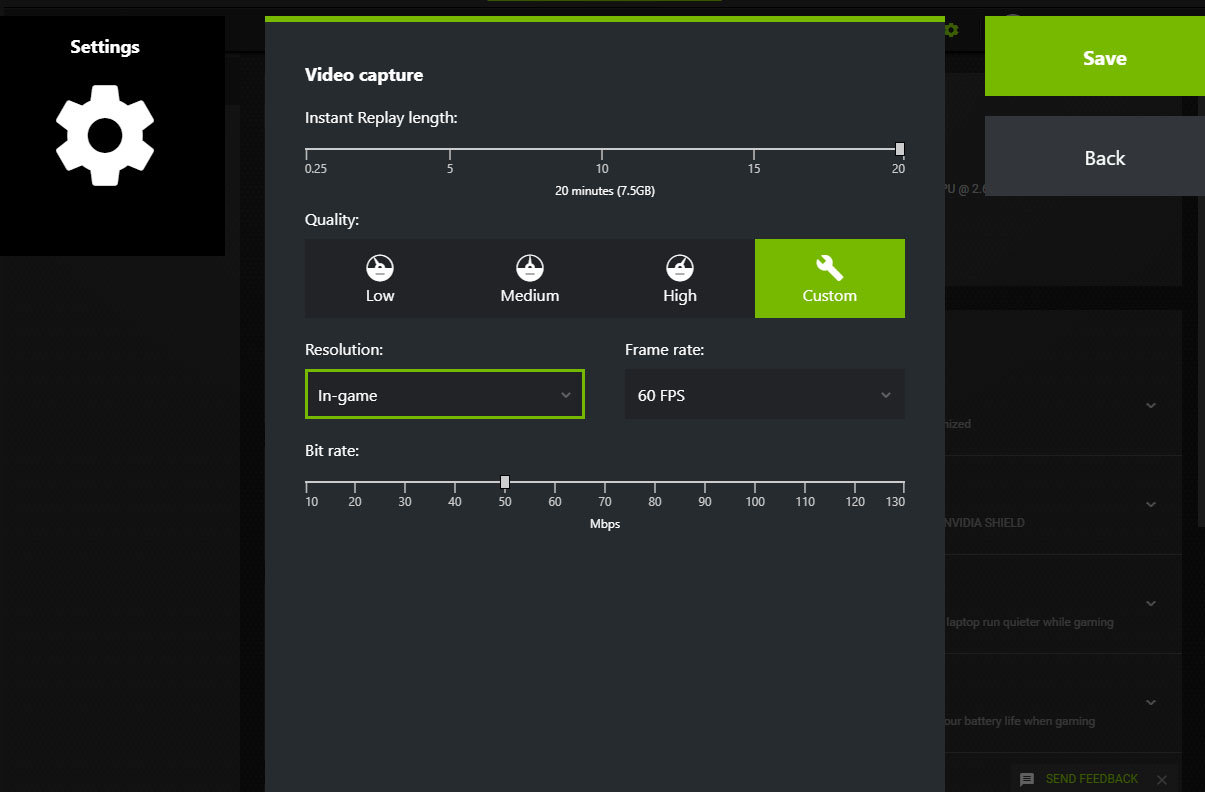The image size is (1205, 792).
Task: Click the large Settings gear icon
Action: pyautogui.click(x=105, y=135)
